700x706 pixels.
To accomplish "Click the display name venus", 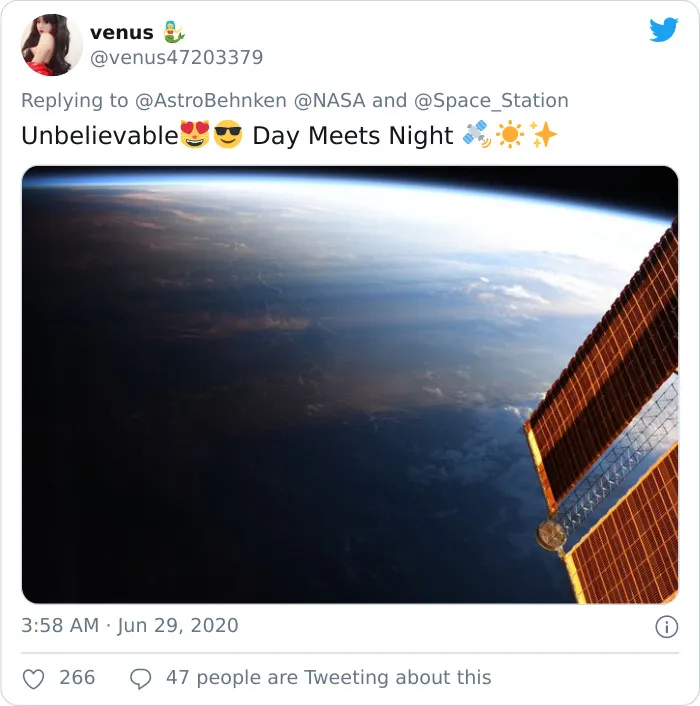I will point(122,32).
